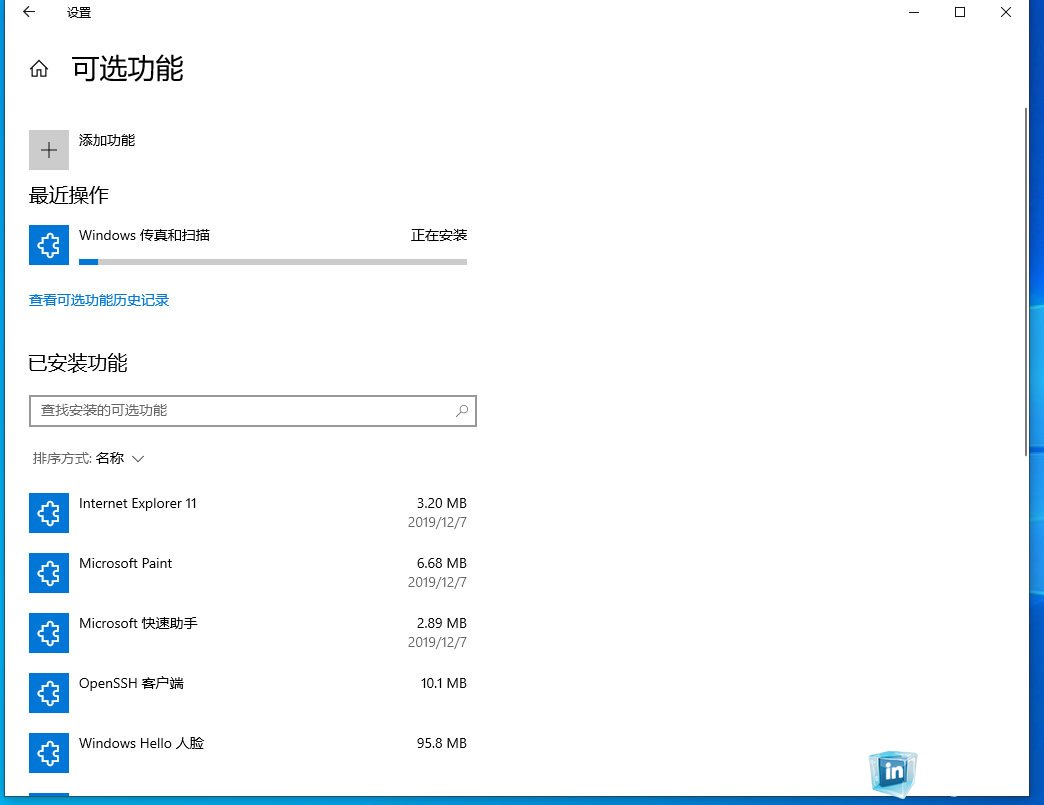Click the 6.68 MB size value
This screenshot has height=805, width=1044.
point(441,563)
